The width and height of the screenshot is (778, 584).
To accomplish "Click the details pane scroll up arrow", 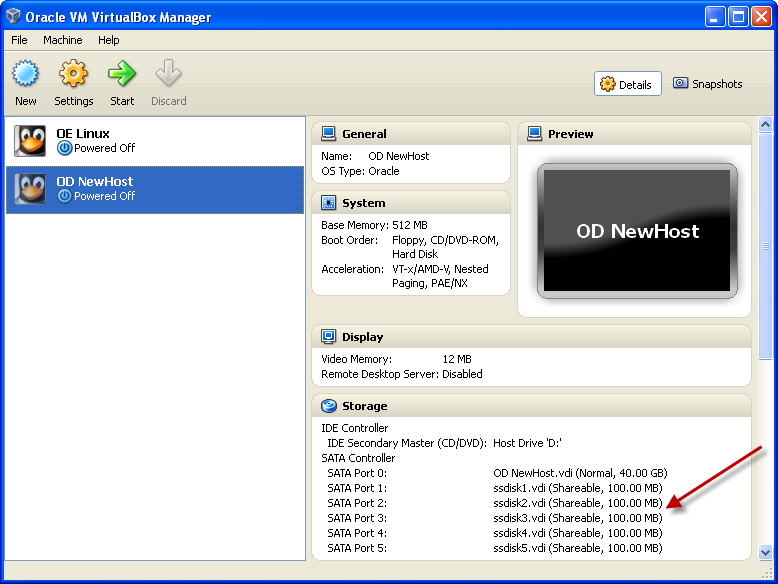I will [x=766, y=124].
